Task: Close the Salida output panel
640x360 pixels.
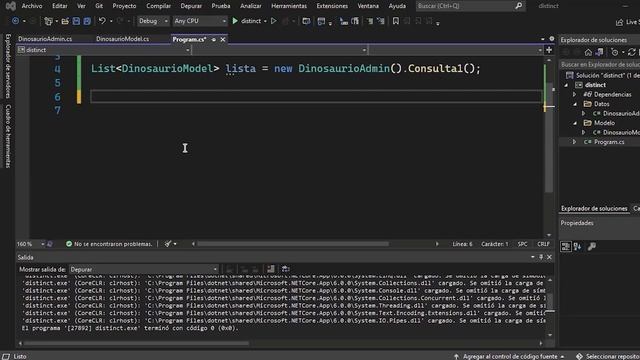Action: pos(549,257)
